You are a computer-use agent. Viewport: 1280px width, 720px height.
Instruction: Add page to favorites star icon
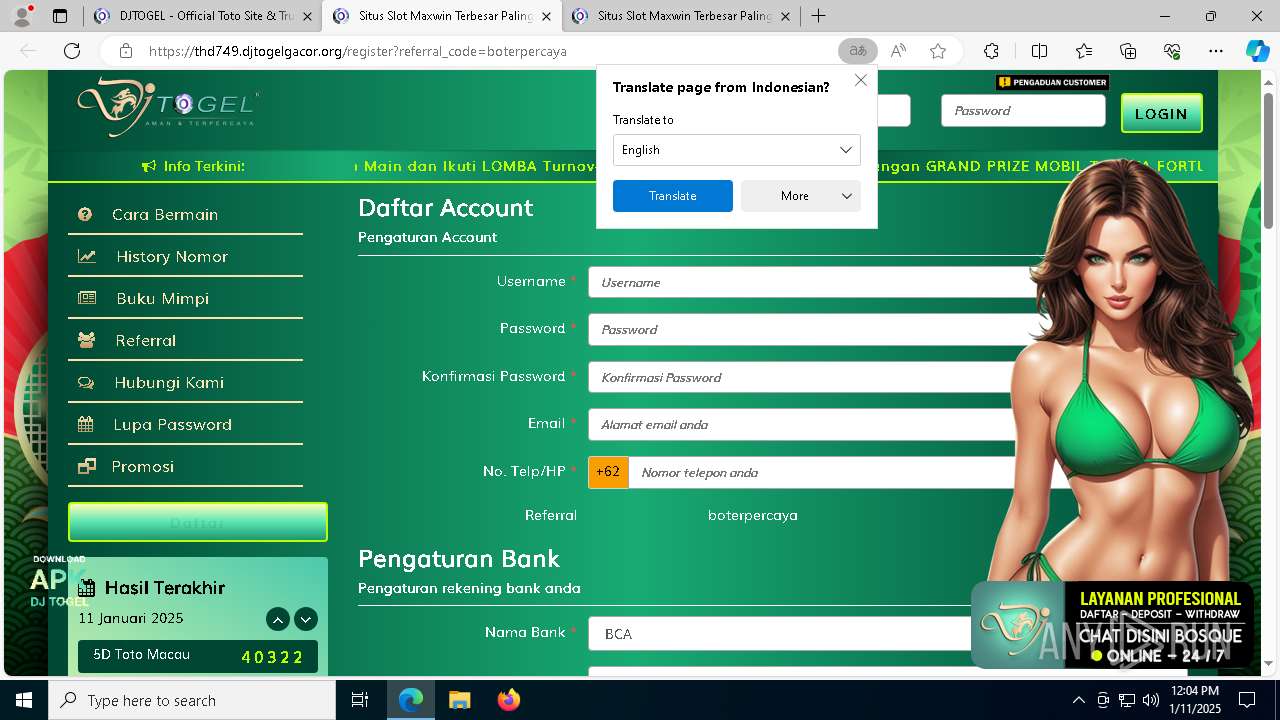[x=937, y=51]
